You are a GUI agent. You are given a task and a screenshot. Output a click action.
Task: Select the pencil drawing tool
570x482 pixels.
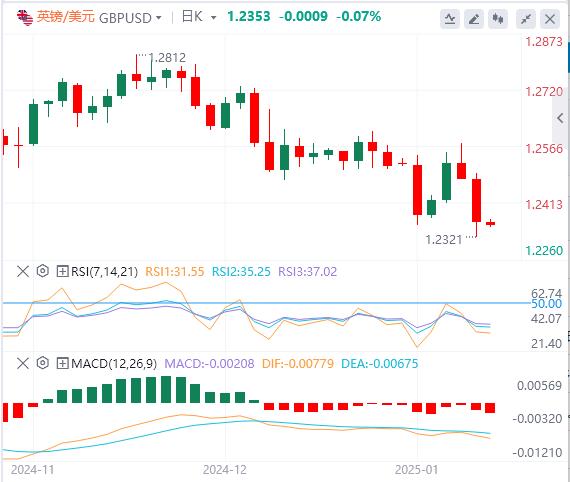pyautogui.click(x=474, y=19)
